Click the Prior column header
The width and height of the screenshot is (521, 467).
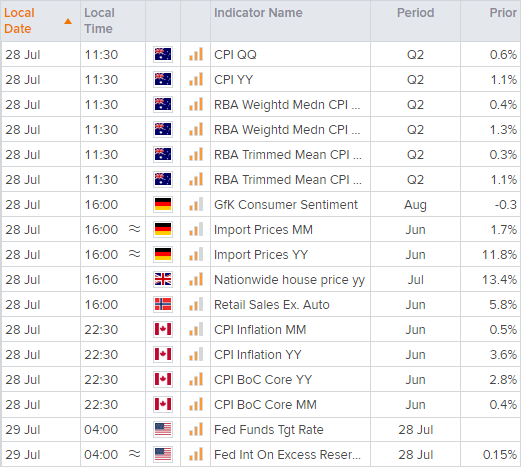tap(503, 13)
